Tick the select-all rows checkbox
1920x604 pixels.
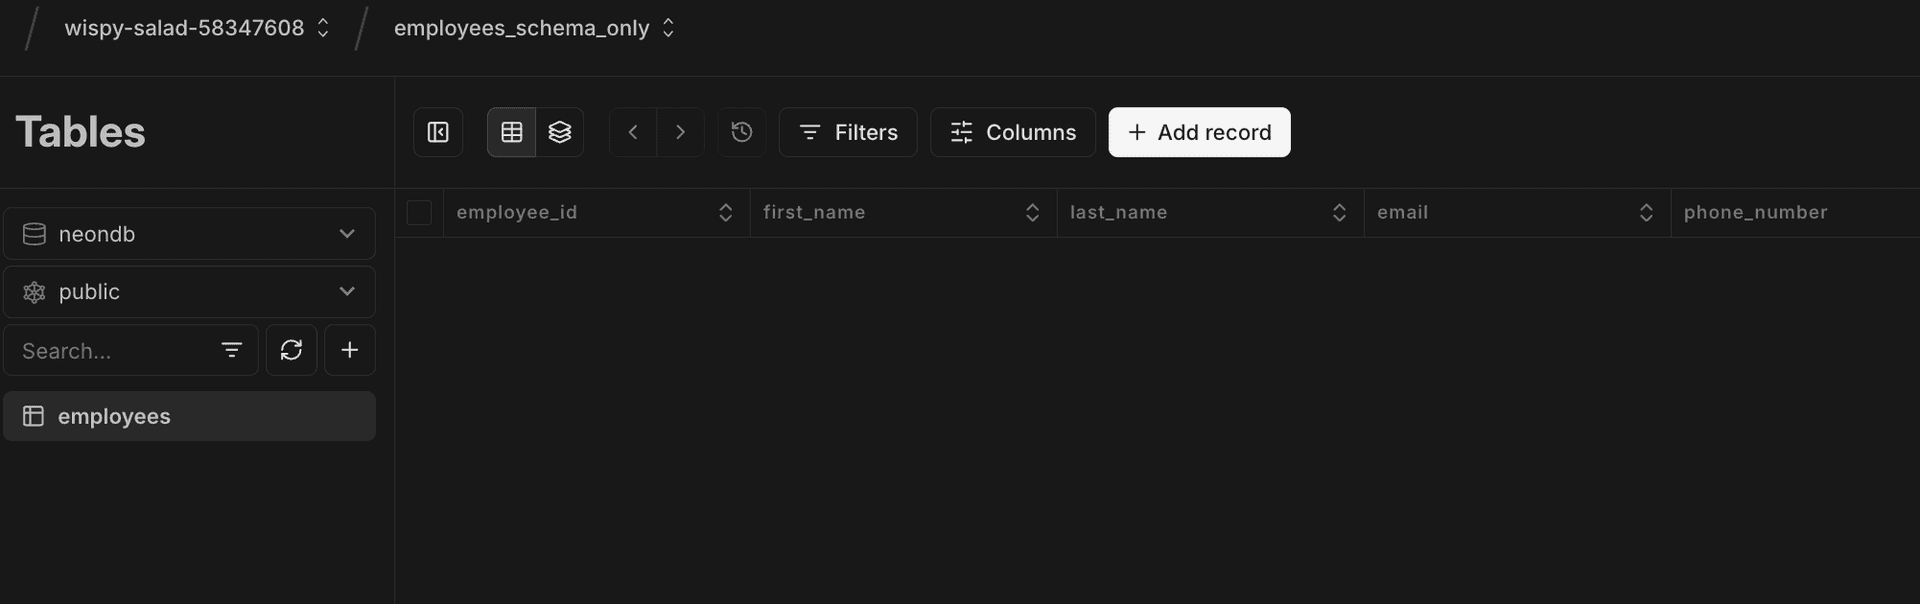click(x=419, y=212)
